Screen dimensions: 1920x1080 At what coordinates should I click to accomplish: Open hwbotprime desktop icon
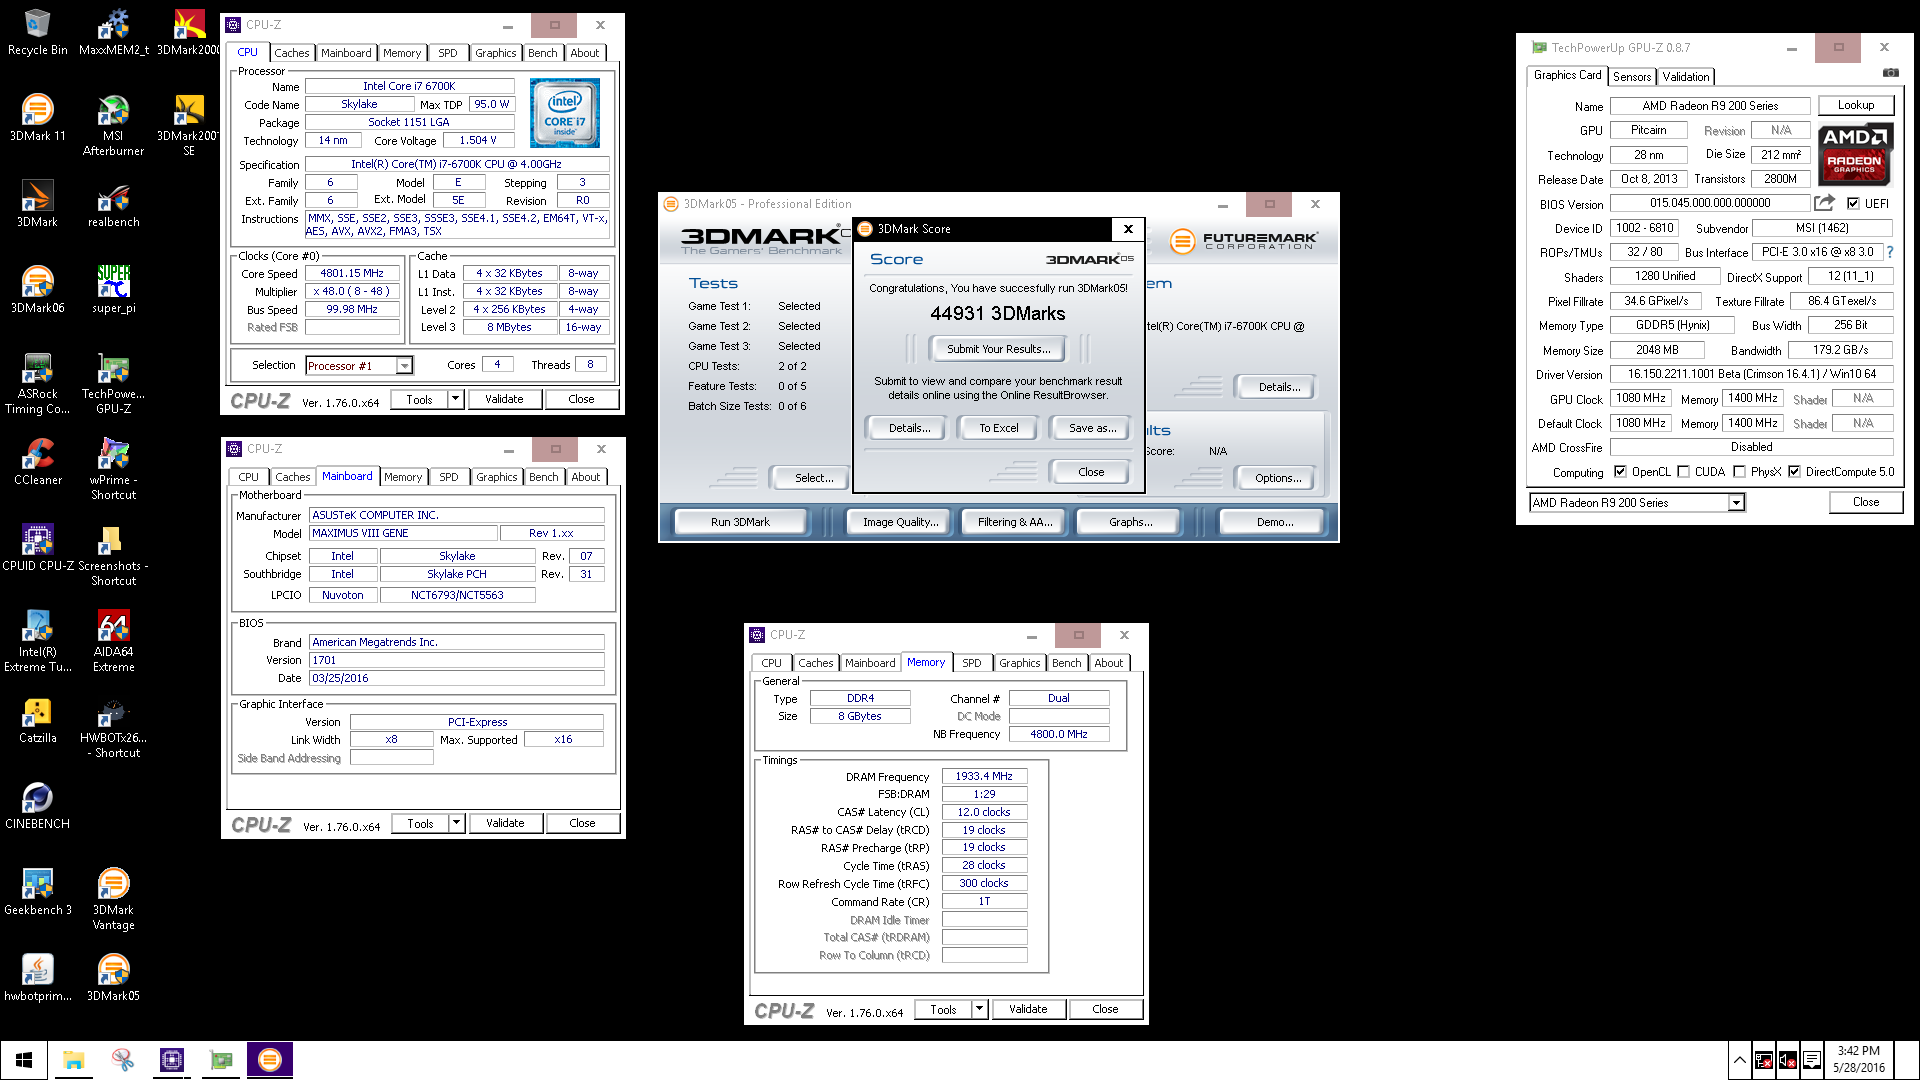pos(37,978)
